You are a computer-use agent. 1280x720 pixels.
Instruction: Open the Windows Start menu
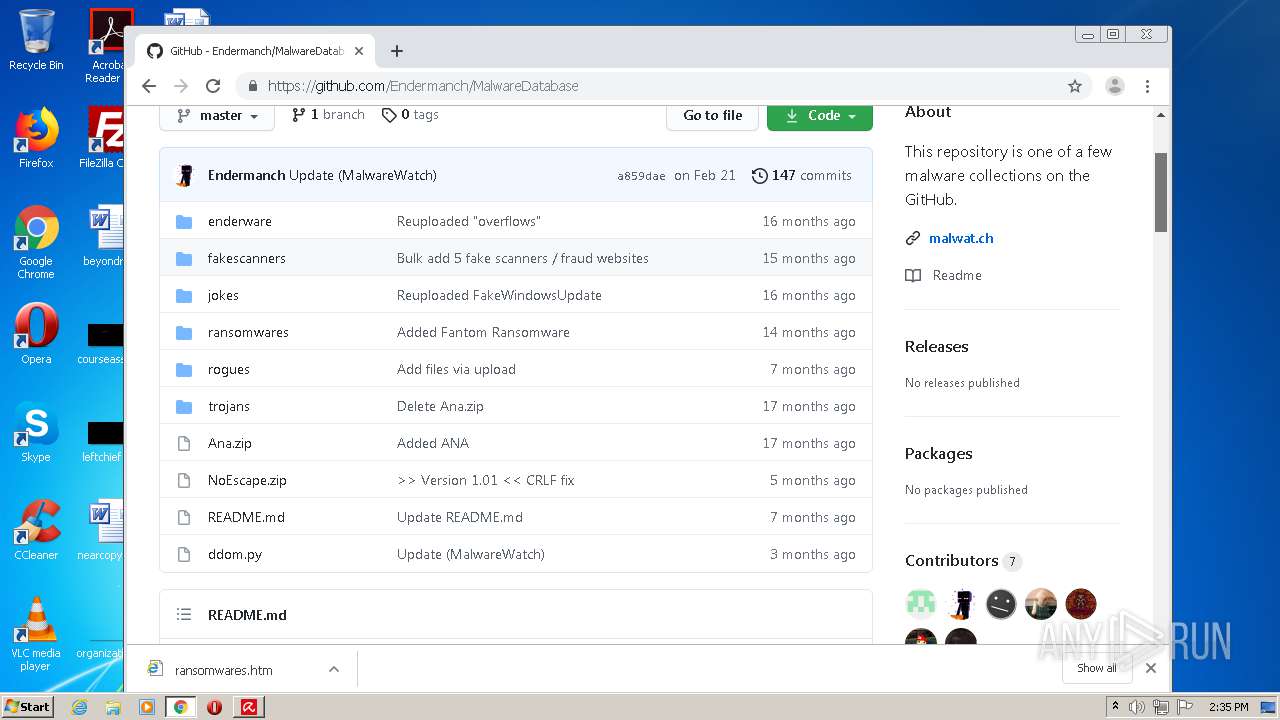coord(28,706)
